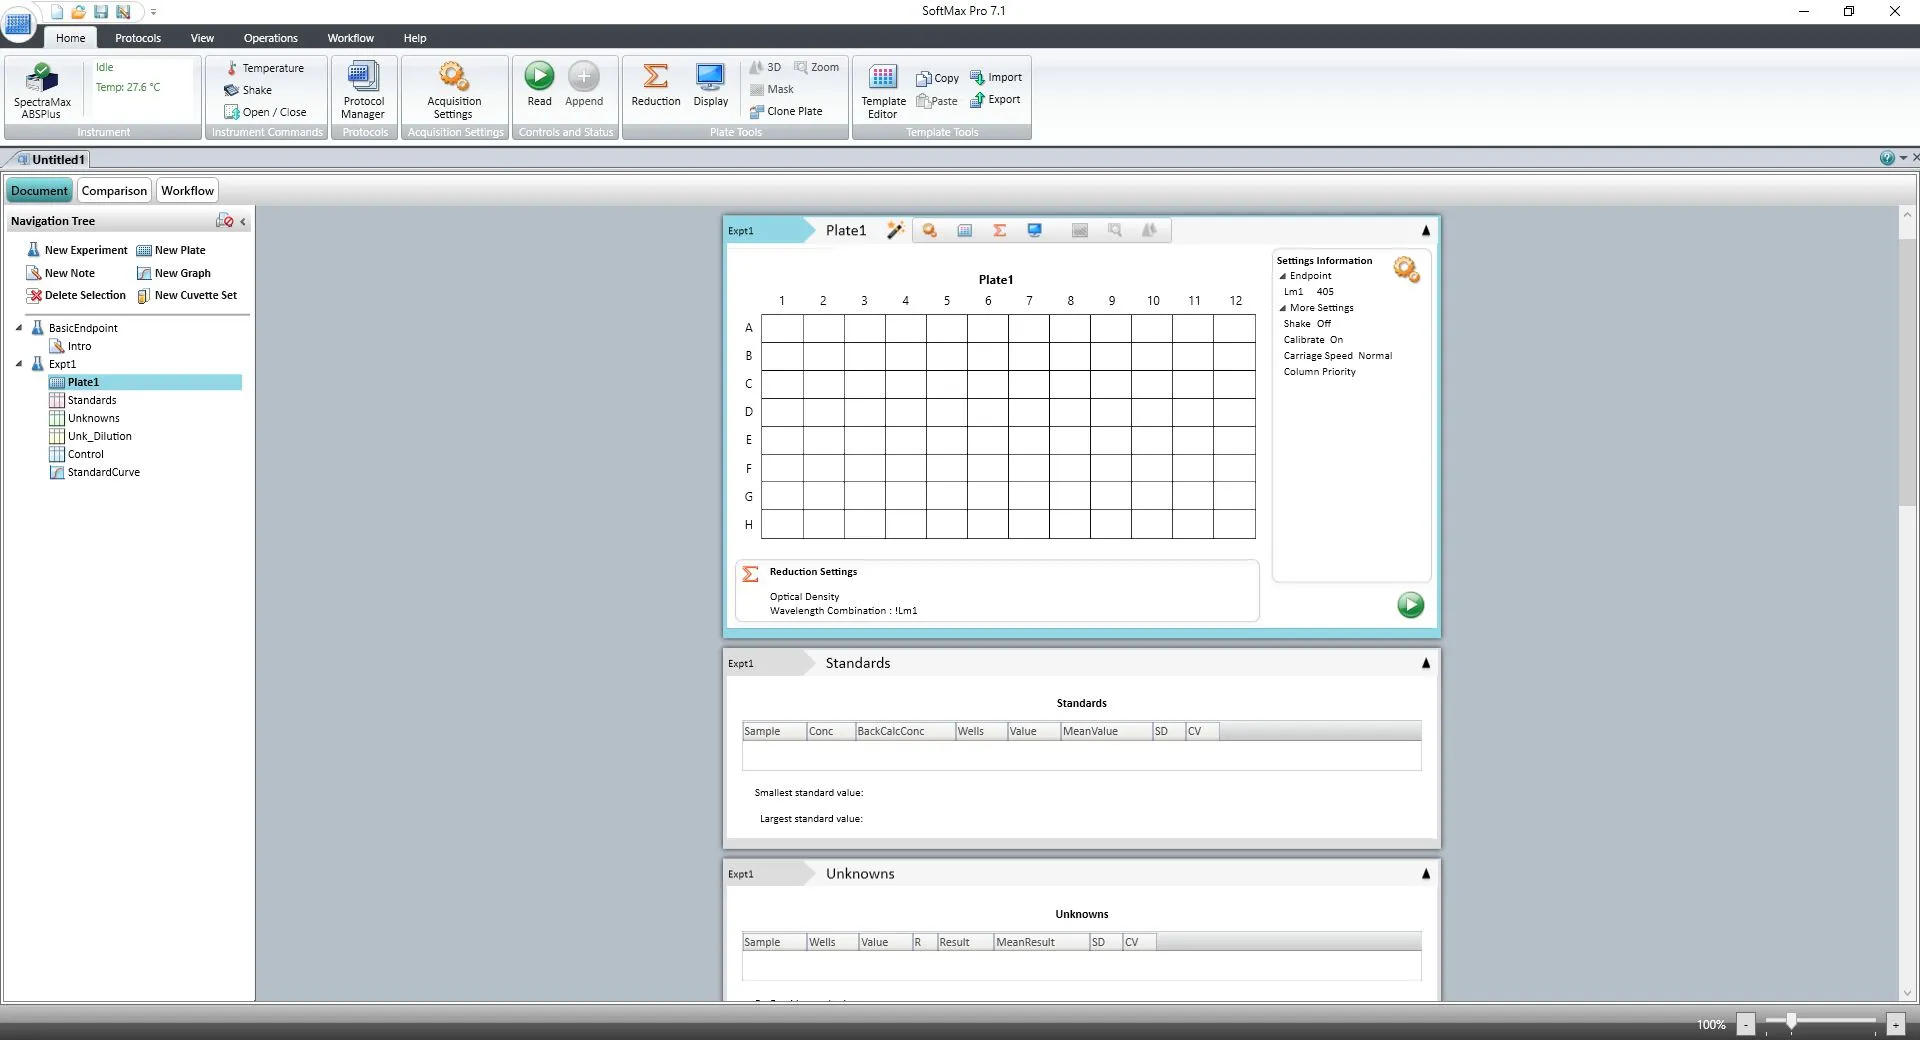1920x1040 pixels.
Task: Click the save icon in quick access toolbar
Action: (101, 12)
